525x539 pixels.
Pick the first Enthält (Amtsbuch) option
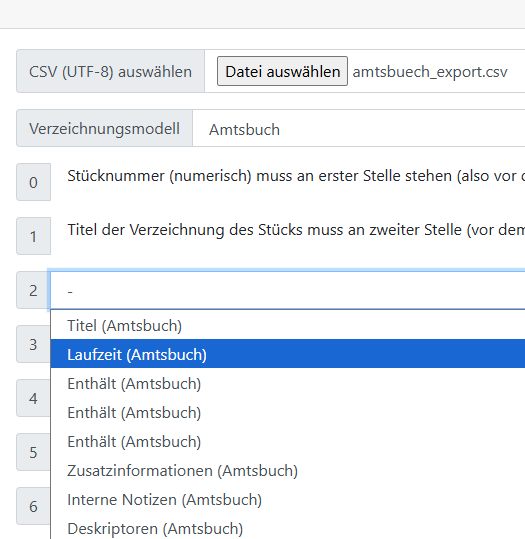[x=287, y=383]
